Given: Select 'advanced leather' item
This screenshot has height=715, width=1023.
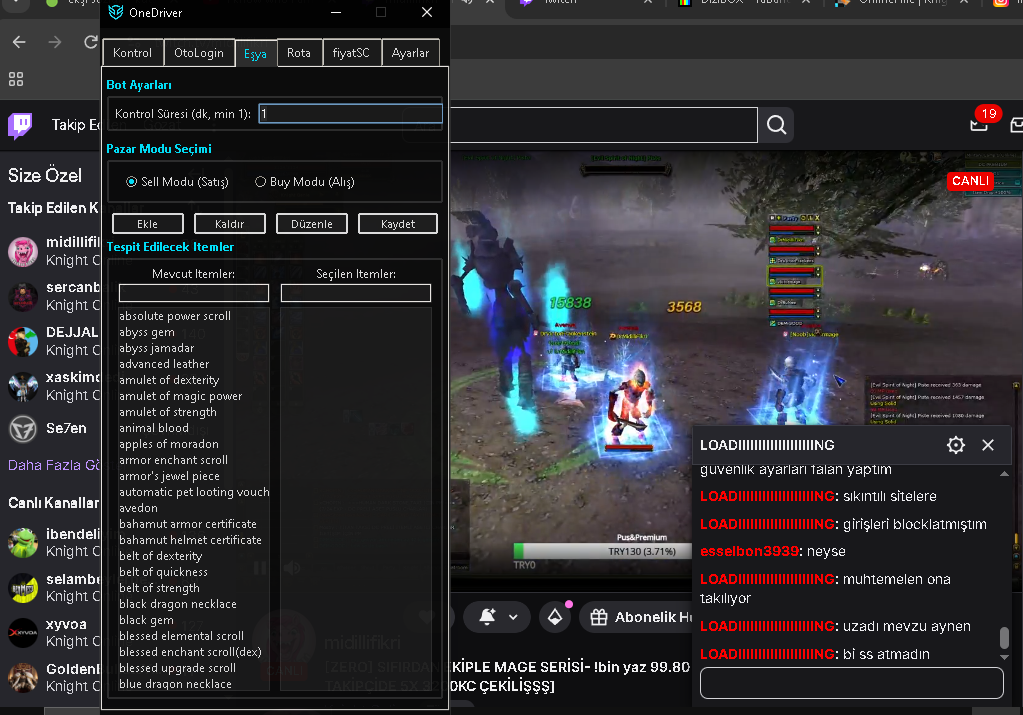Looking at the screenshot, I should pos(164,364).
